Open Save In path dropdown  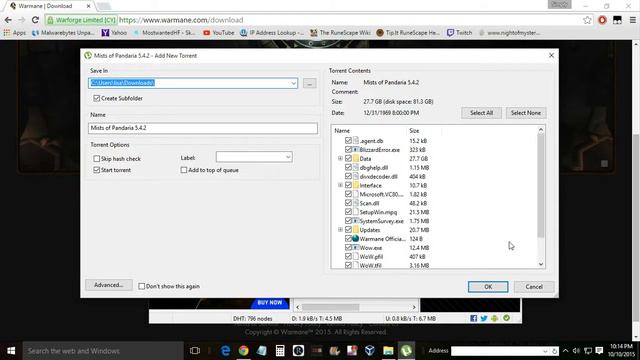tap(293, 83)
